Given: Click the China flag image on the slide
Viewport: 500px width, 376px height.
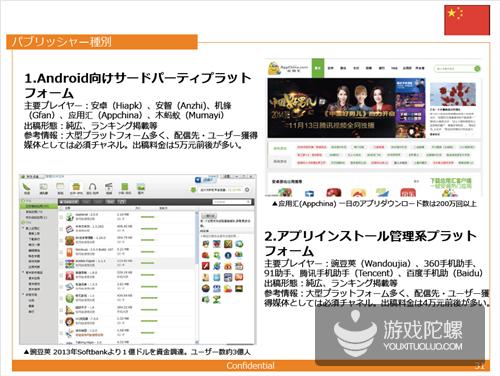Looking at the screenshot, I should tap(467, 20).
